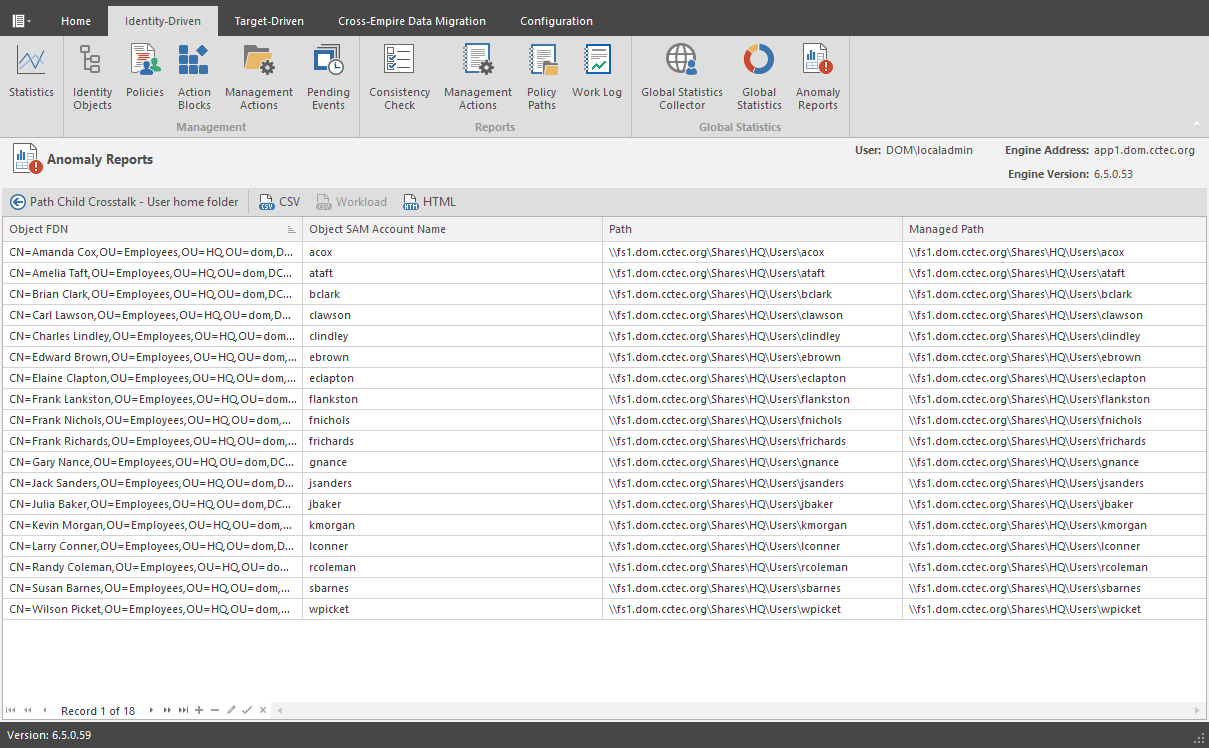Export the report as HTML
The width and height of the screenshot is (1209, 748).
point(429,202)
